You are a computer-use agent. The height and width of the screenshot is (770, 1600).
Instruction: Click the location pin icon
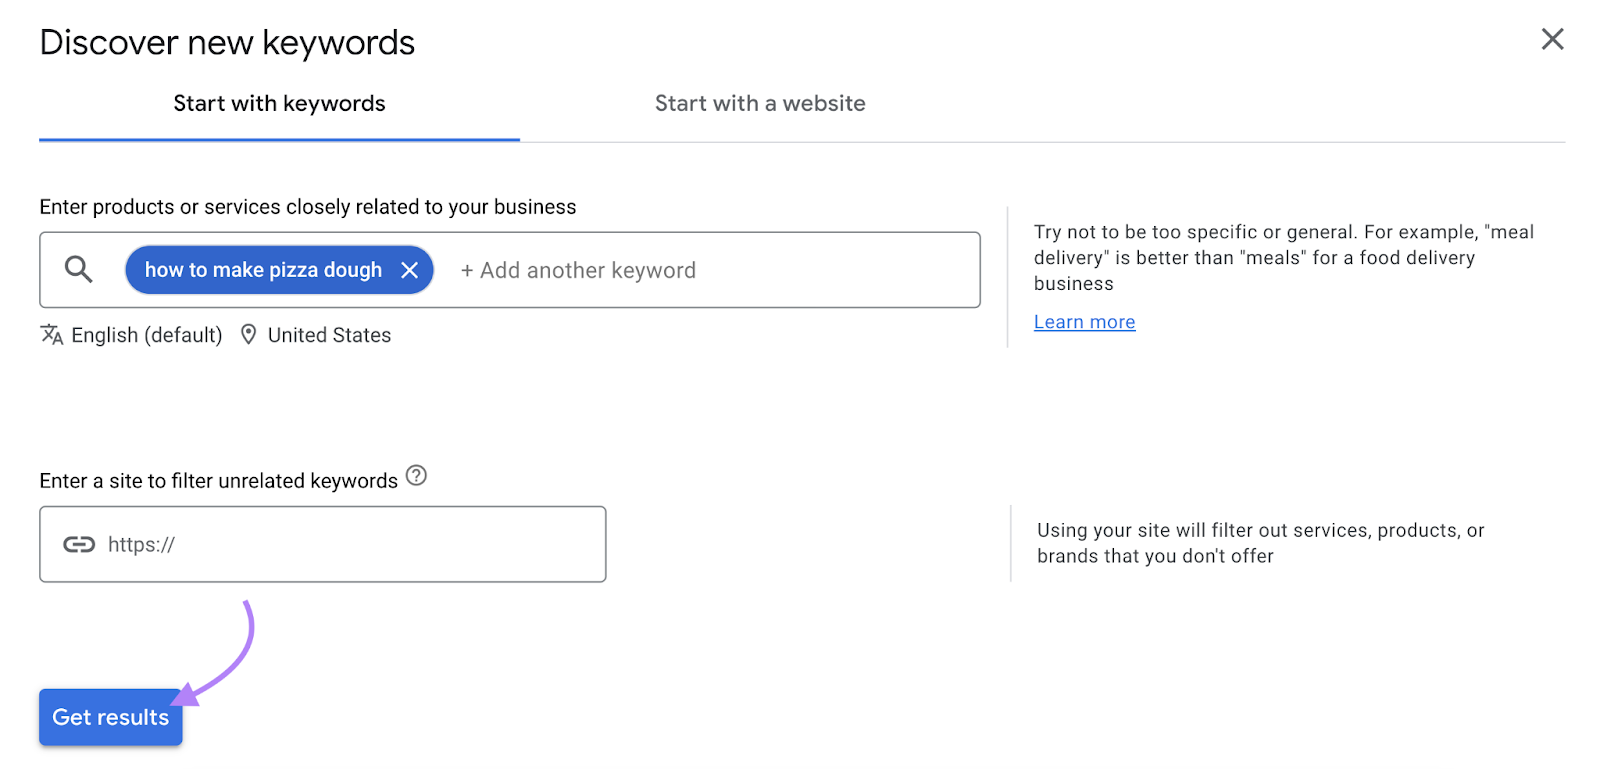pyautogui.click(x=249, y=335)
